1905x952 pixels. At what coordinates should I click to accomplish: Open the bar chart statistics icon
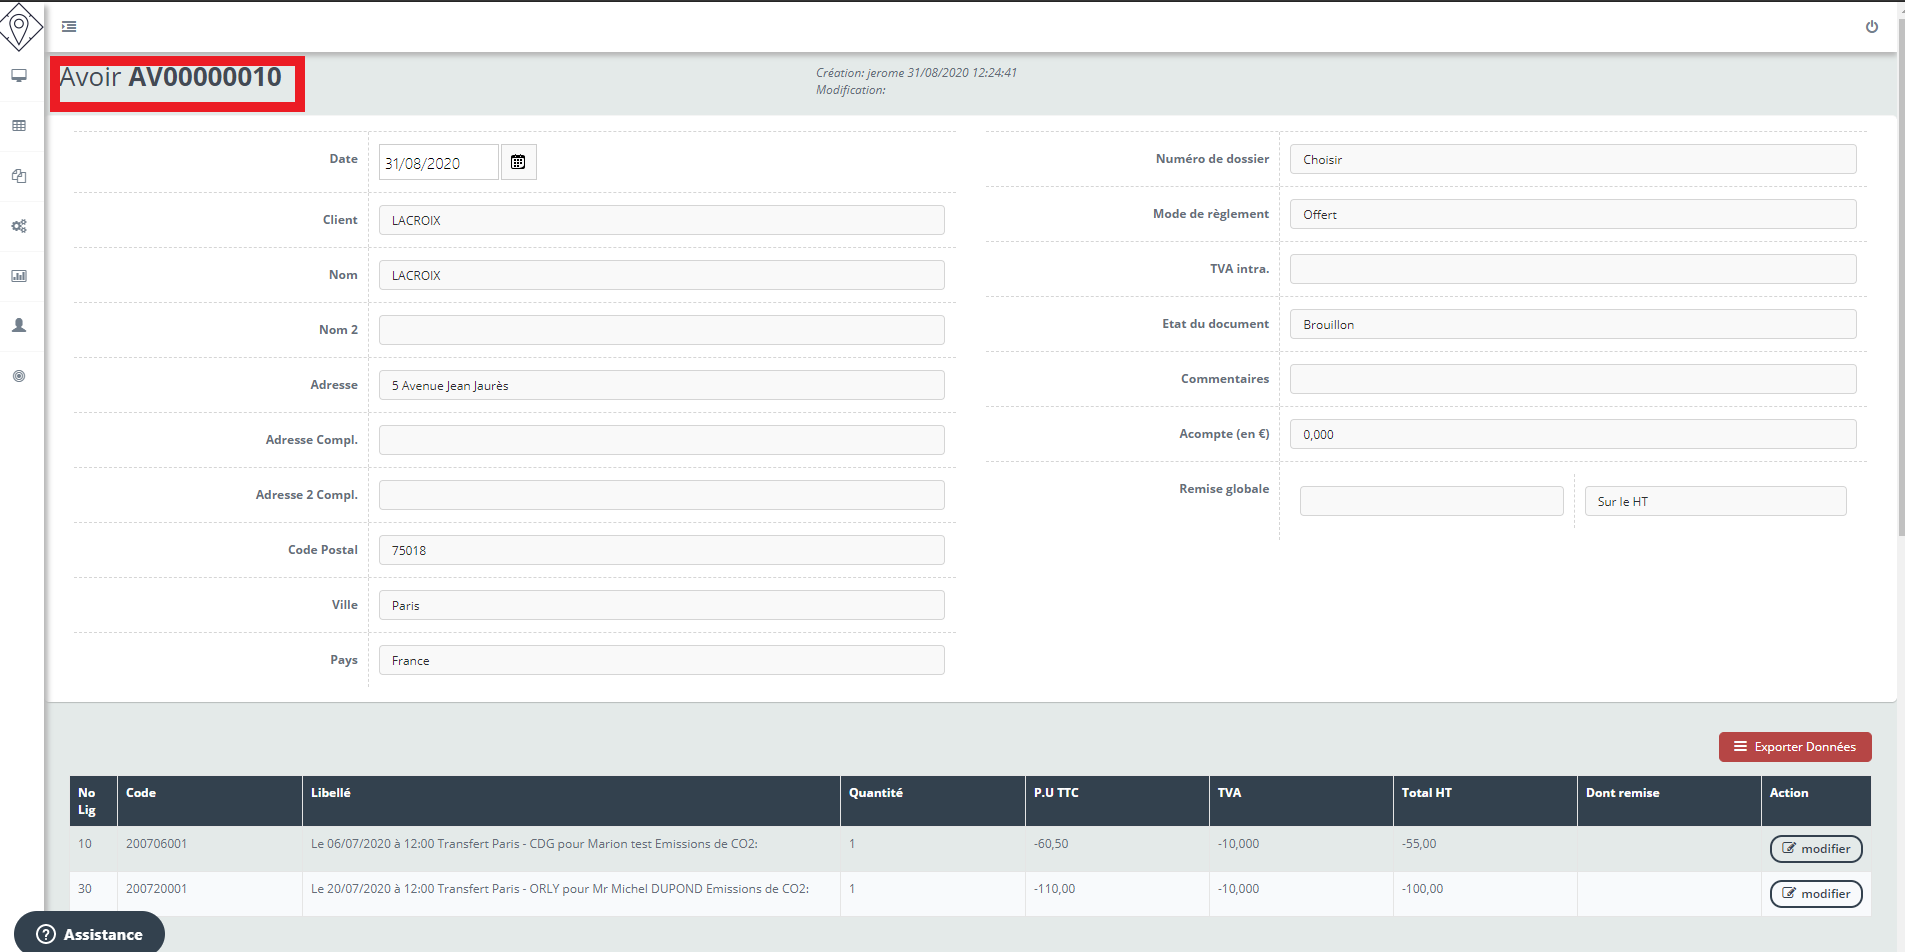tap(19, 276)
